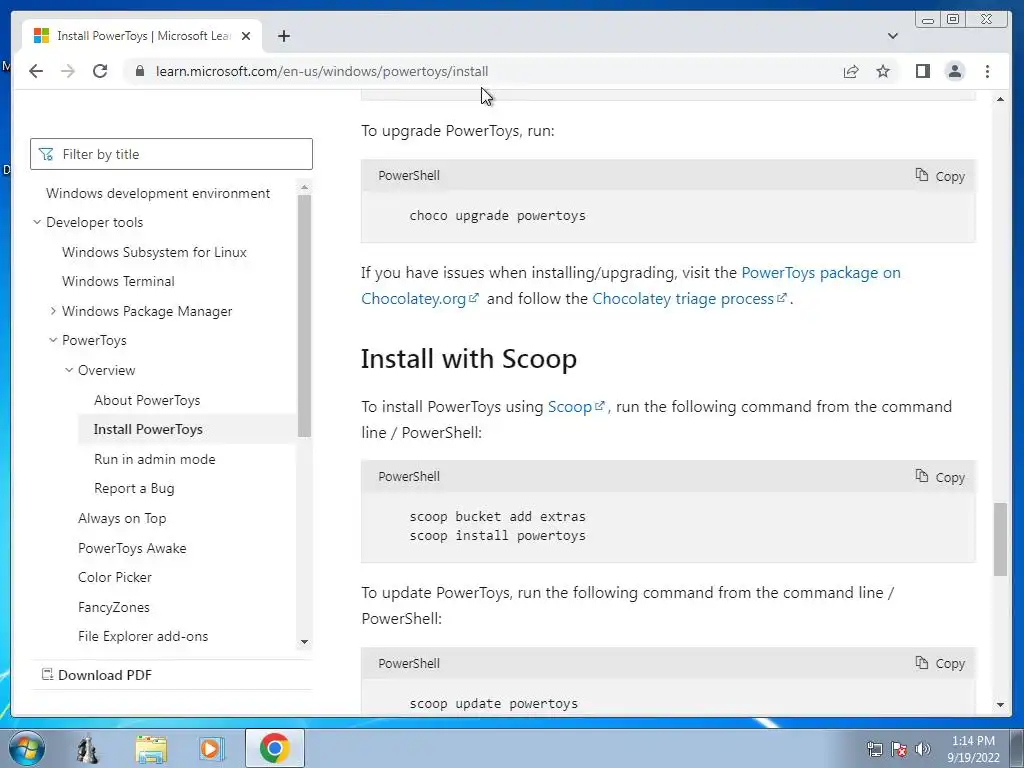
Task: Open Windows development environment entry
Action: [157, 193]
